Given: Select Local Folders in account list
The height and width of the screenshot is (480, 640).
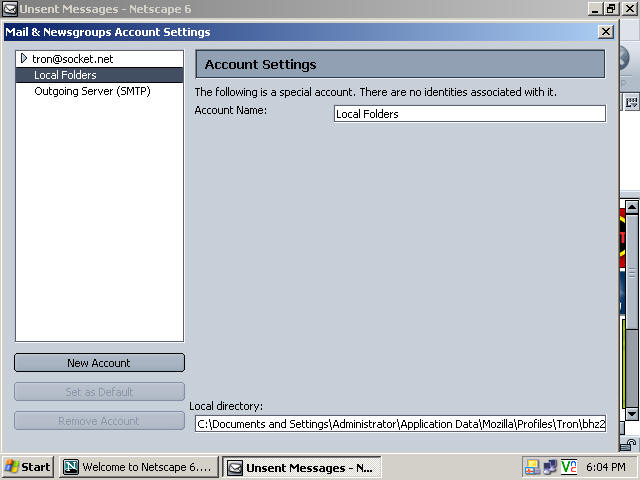Looking at the screenshot, I should (99, 75).
